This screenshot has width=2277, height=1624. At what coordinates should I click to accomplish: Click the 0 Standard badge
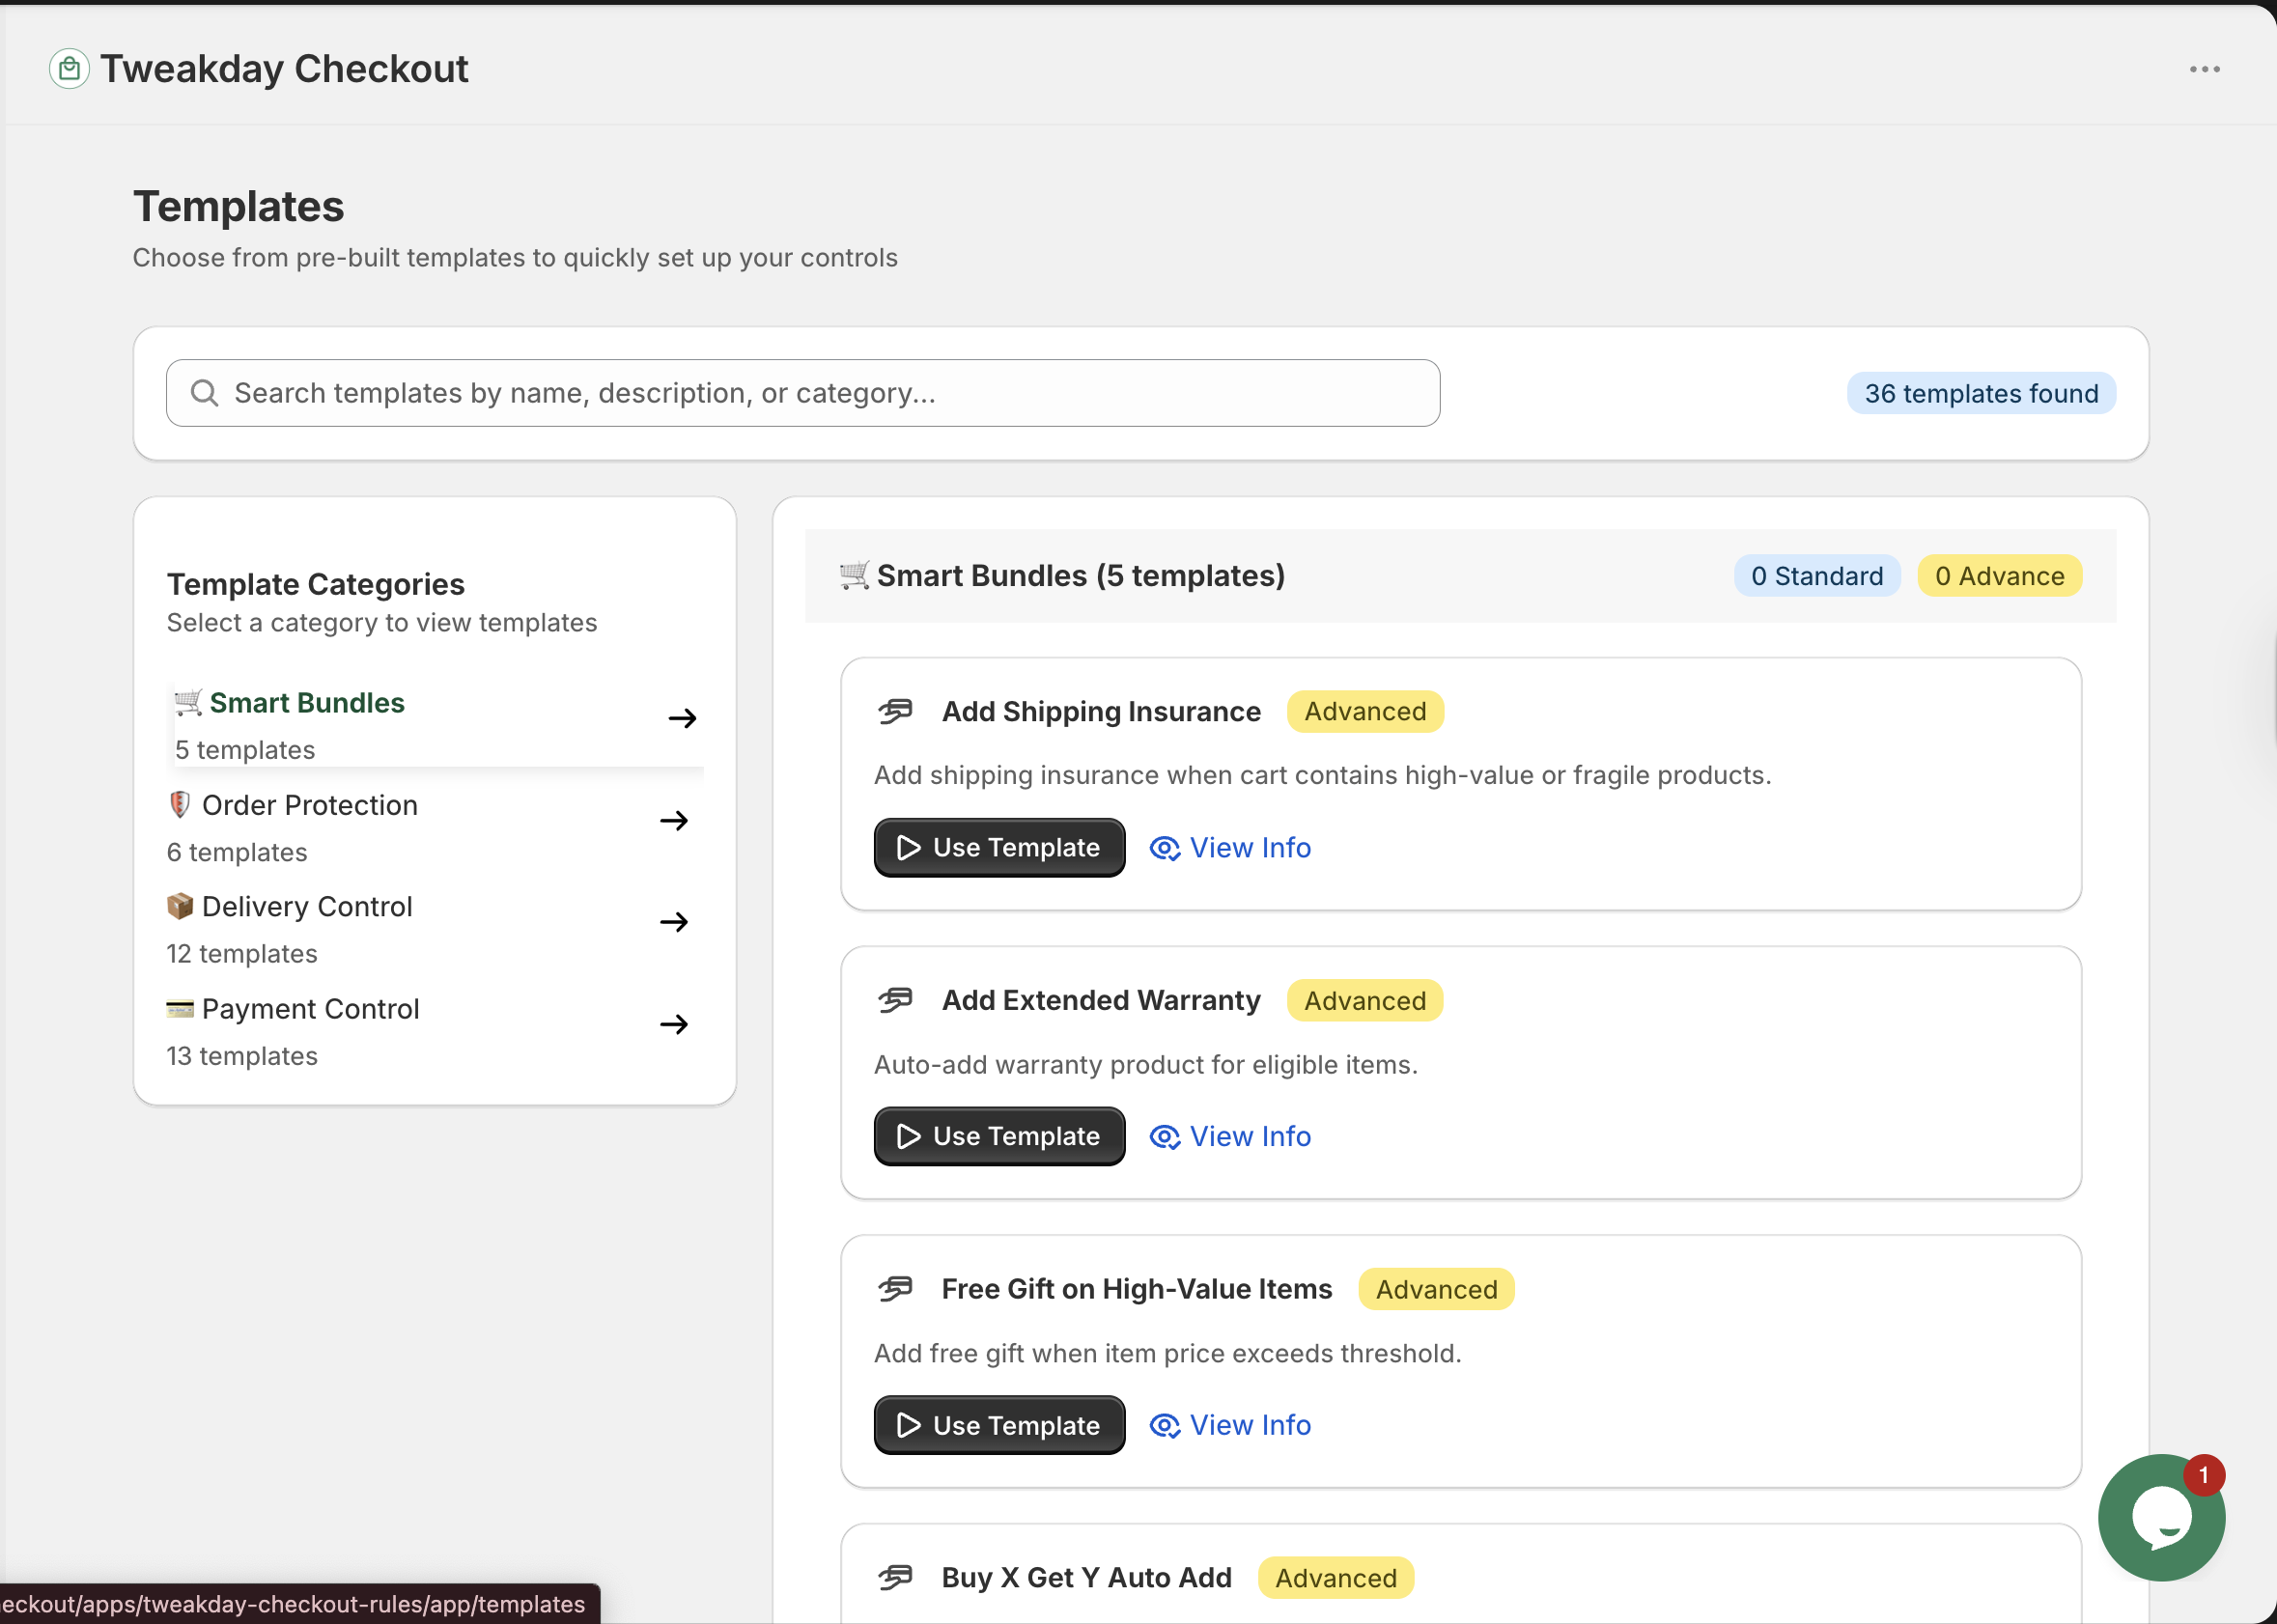click(x=1817, y=576)
